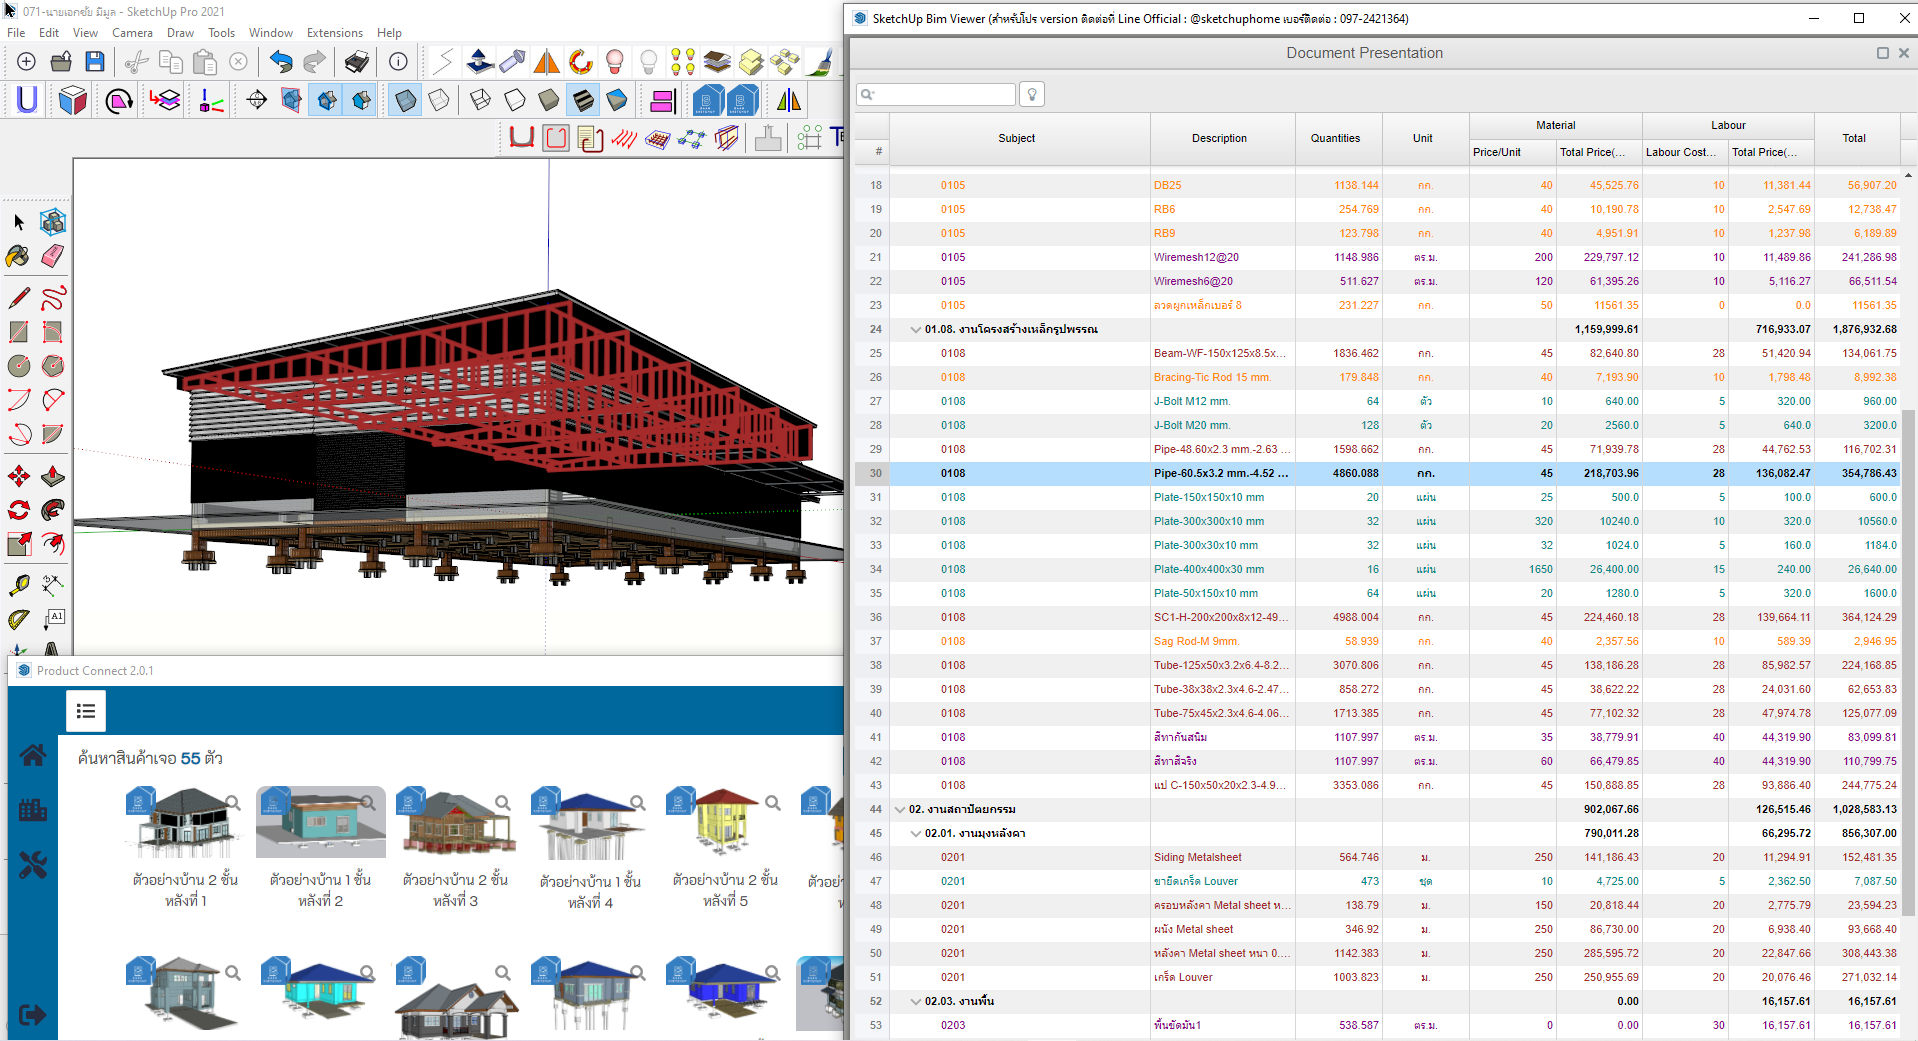Pick the pencil Line tool

point(18,298)
